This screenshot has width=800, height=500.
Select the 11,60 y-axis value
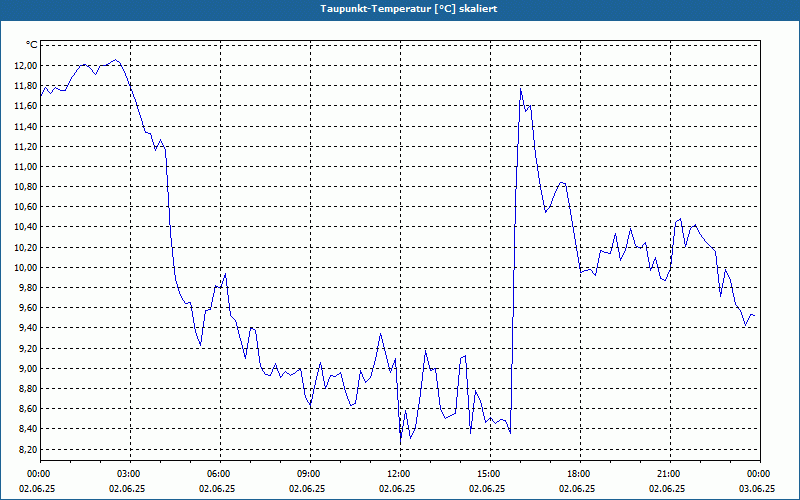click(26, 106)
